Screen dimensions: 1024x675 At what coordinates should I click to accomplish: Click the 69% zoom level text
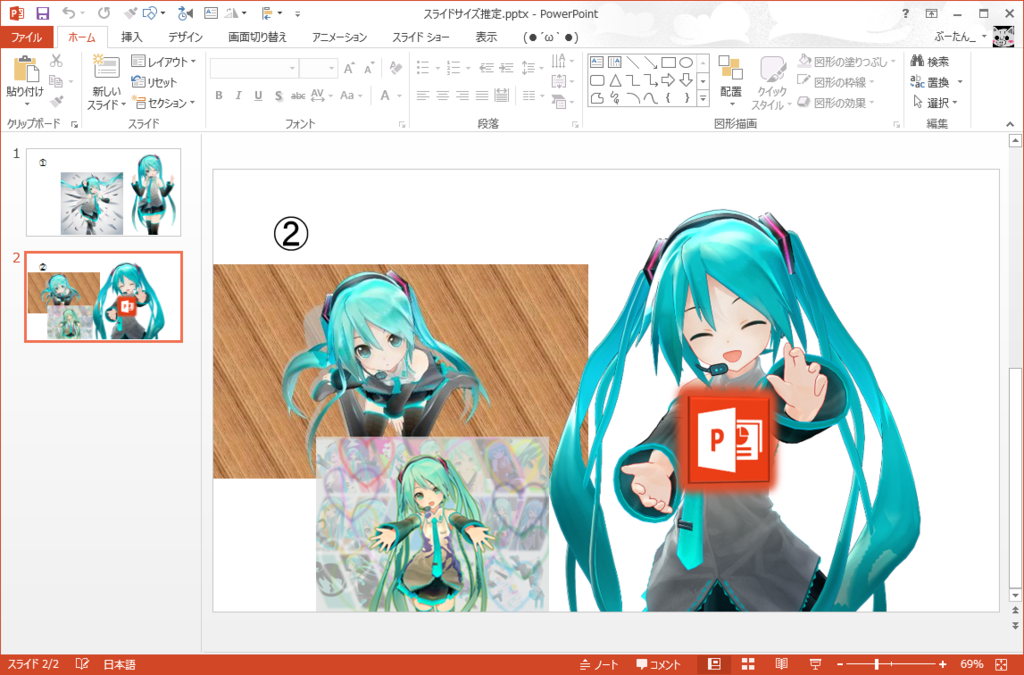point(971,665)
